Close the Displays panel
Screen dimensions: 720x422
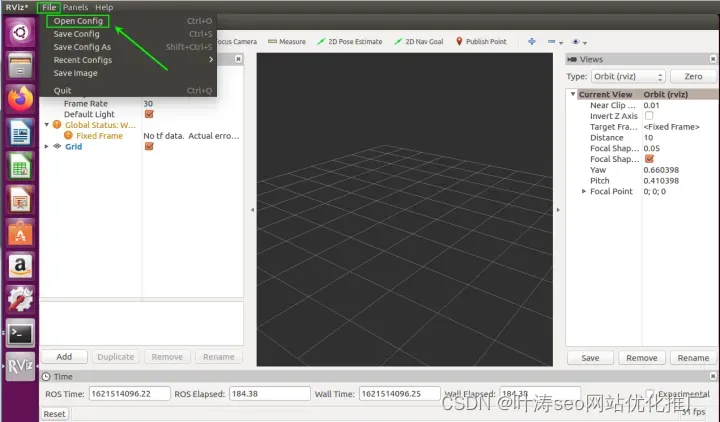click(238, 59)
